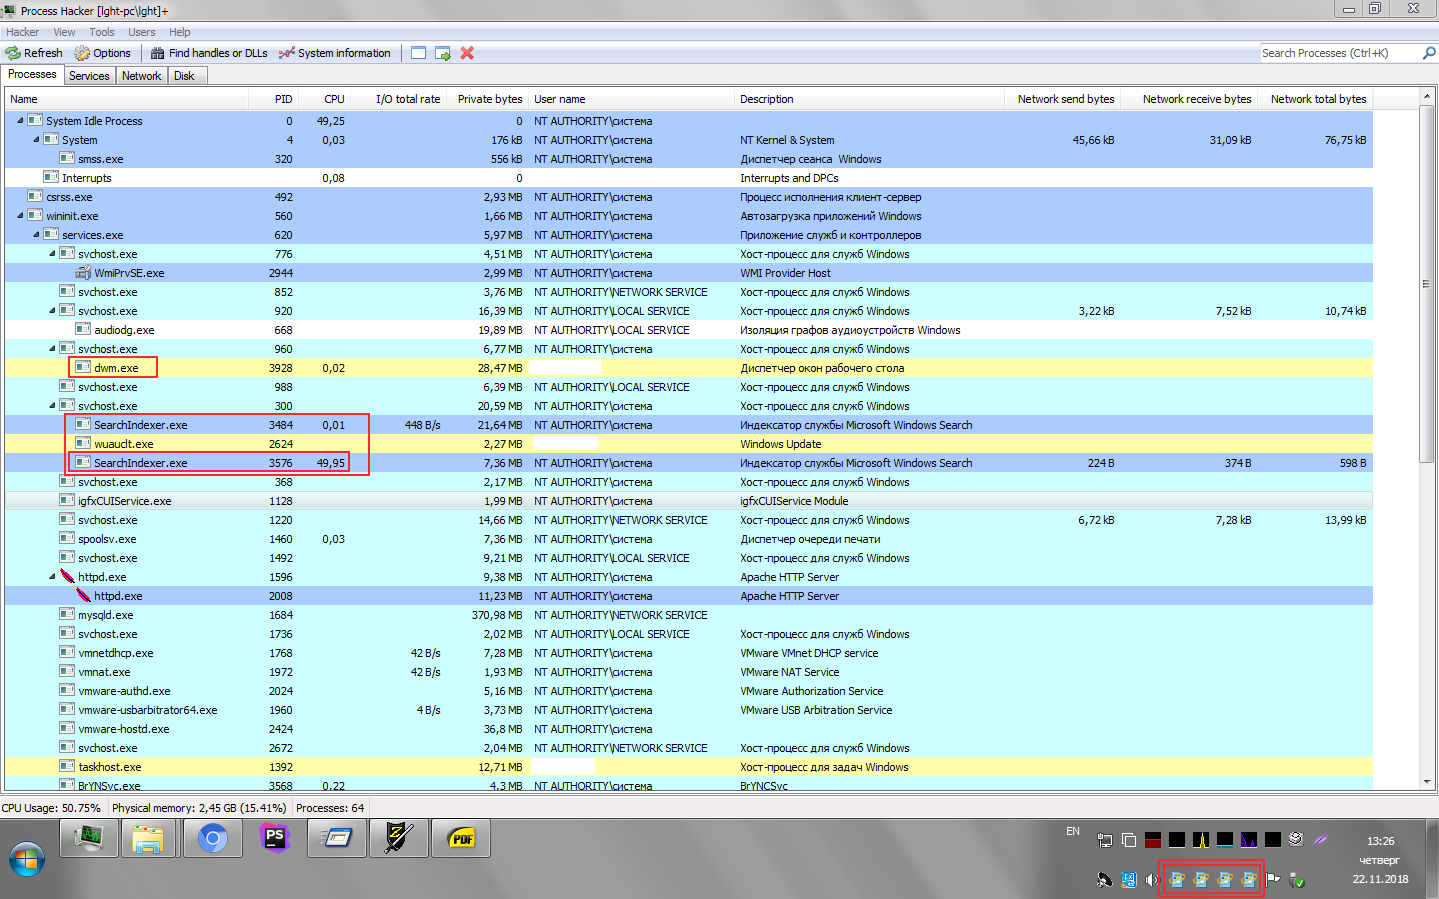This screenshot has height=899, width=1439.
Task: Collapse httpd.exe PID 1596 node
Action: point(52,576)
